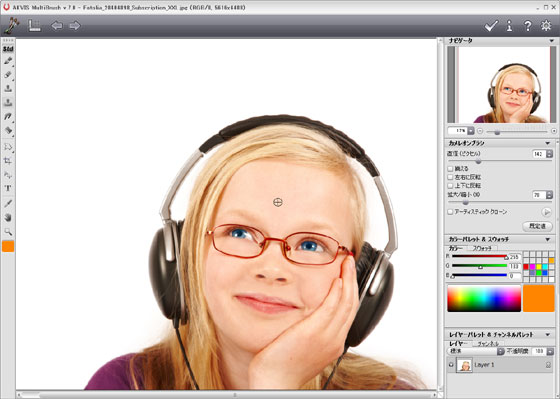Switch to the チャンネル Channels tab
The height and width of the screenshot is (399, 560).
click(488, 344)
